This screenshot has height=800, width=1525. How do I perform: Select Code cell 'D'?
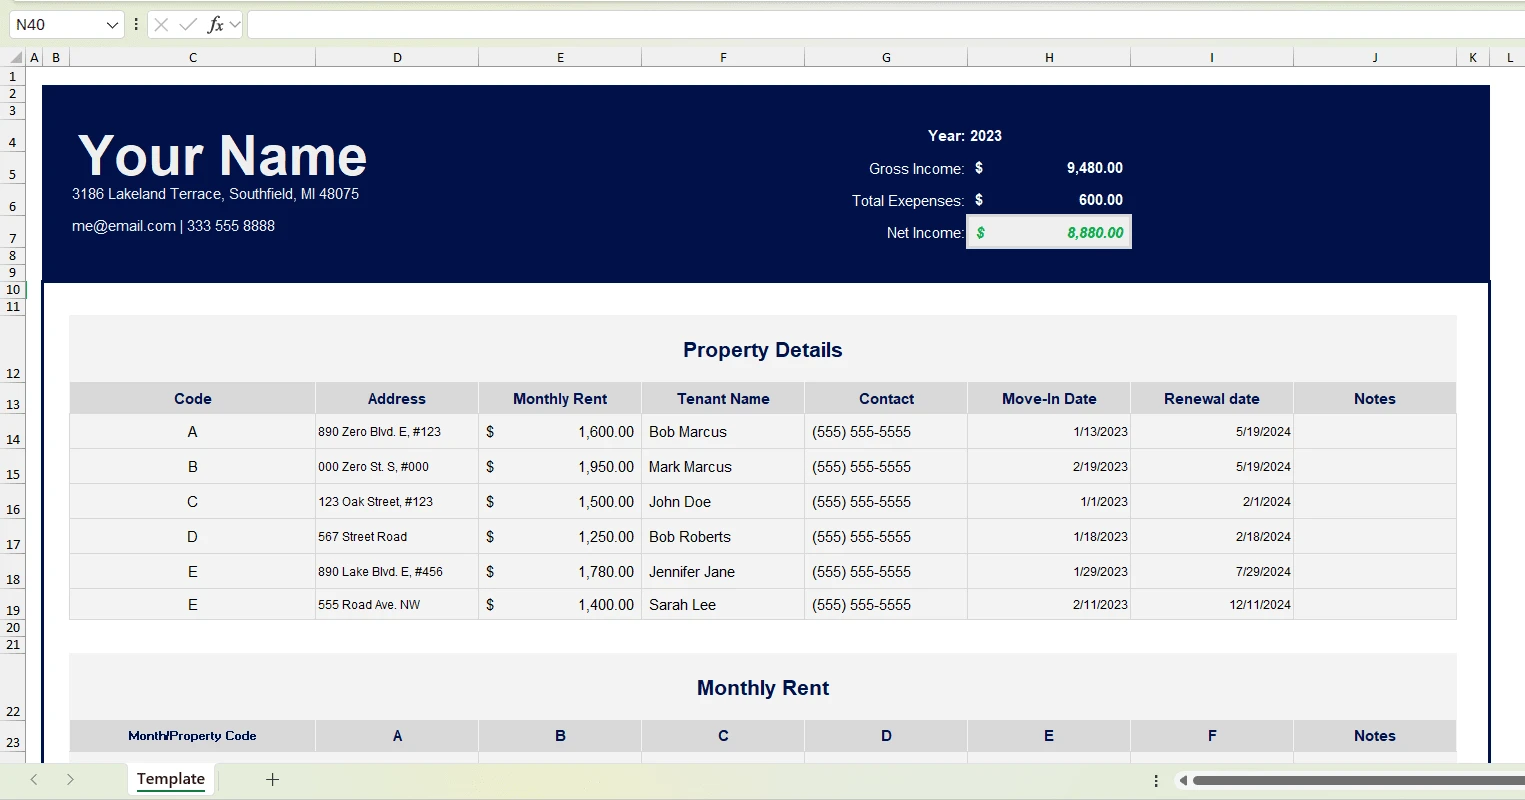(193, 537)
